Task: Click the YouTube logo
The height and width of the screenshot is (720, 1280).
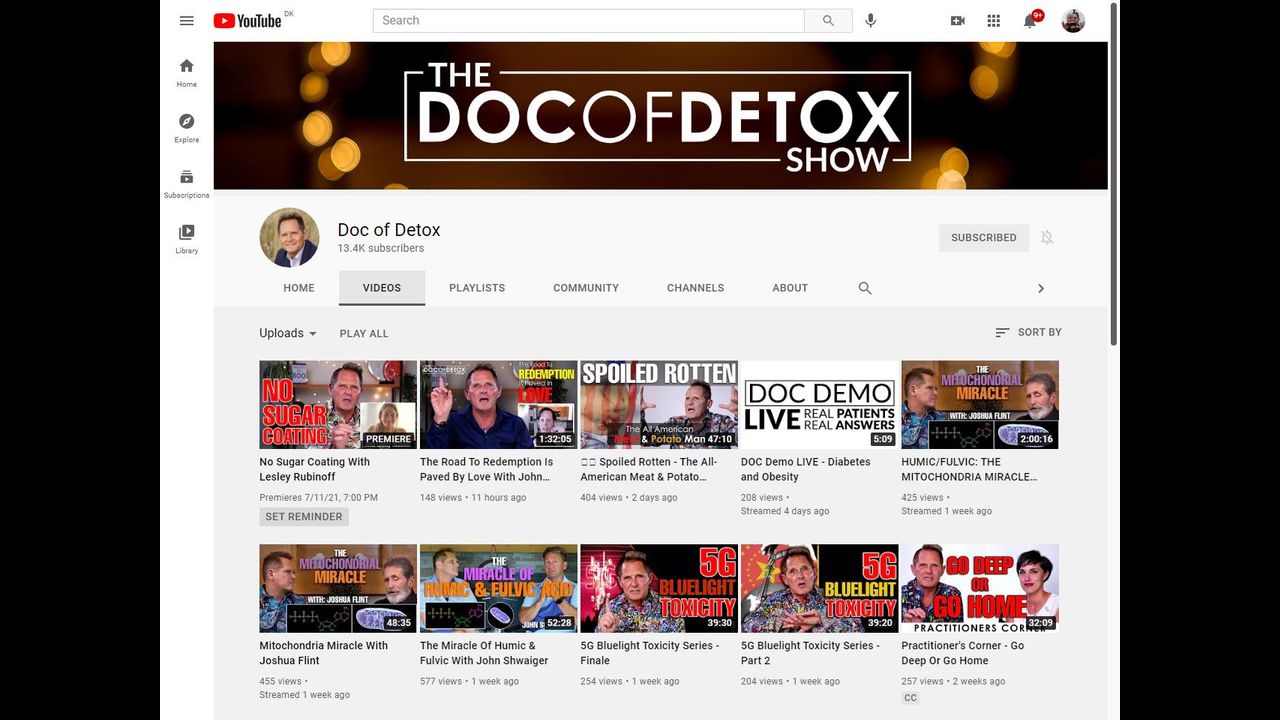Action: pyautogui.click(x=248, y=21)
